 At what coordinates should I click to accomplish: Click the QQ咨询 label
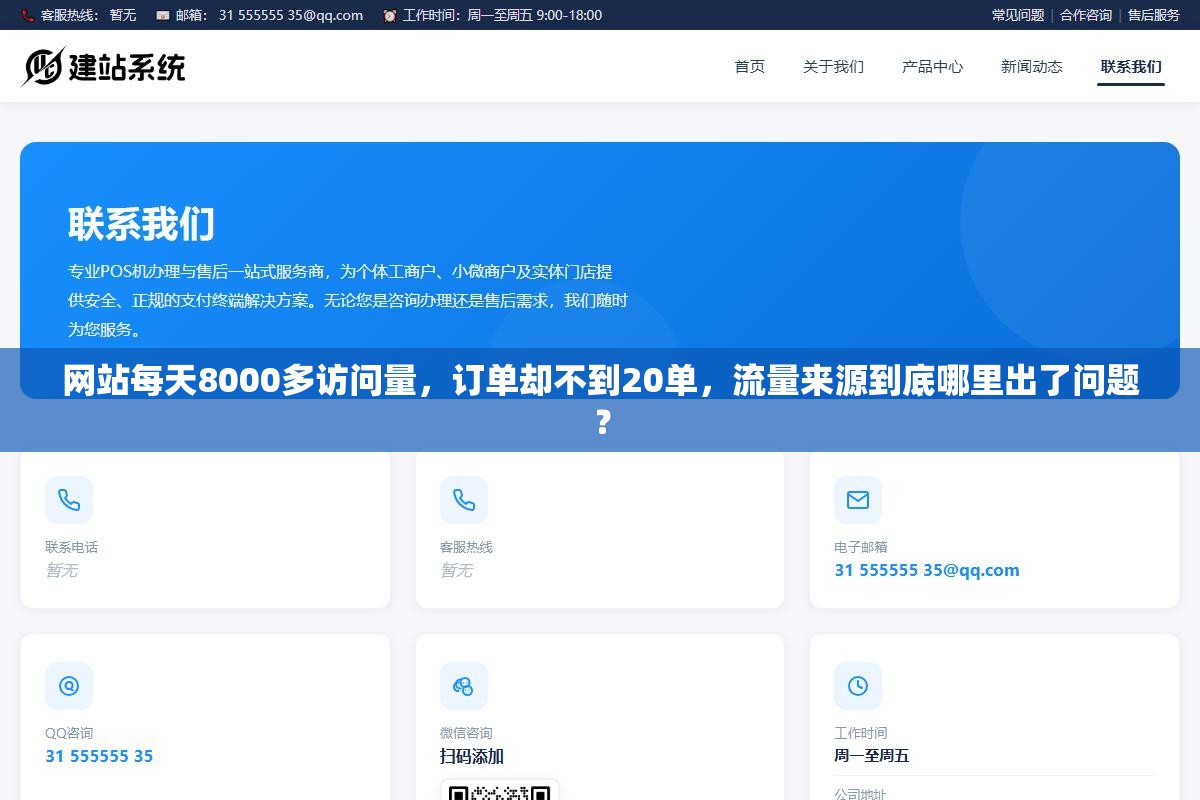click(69, 733)
